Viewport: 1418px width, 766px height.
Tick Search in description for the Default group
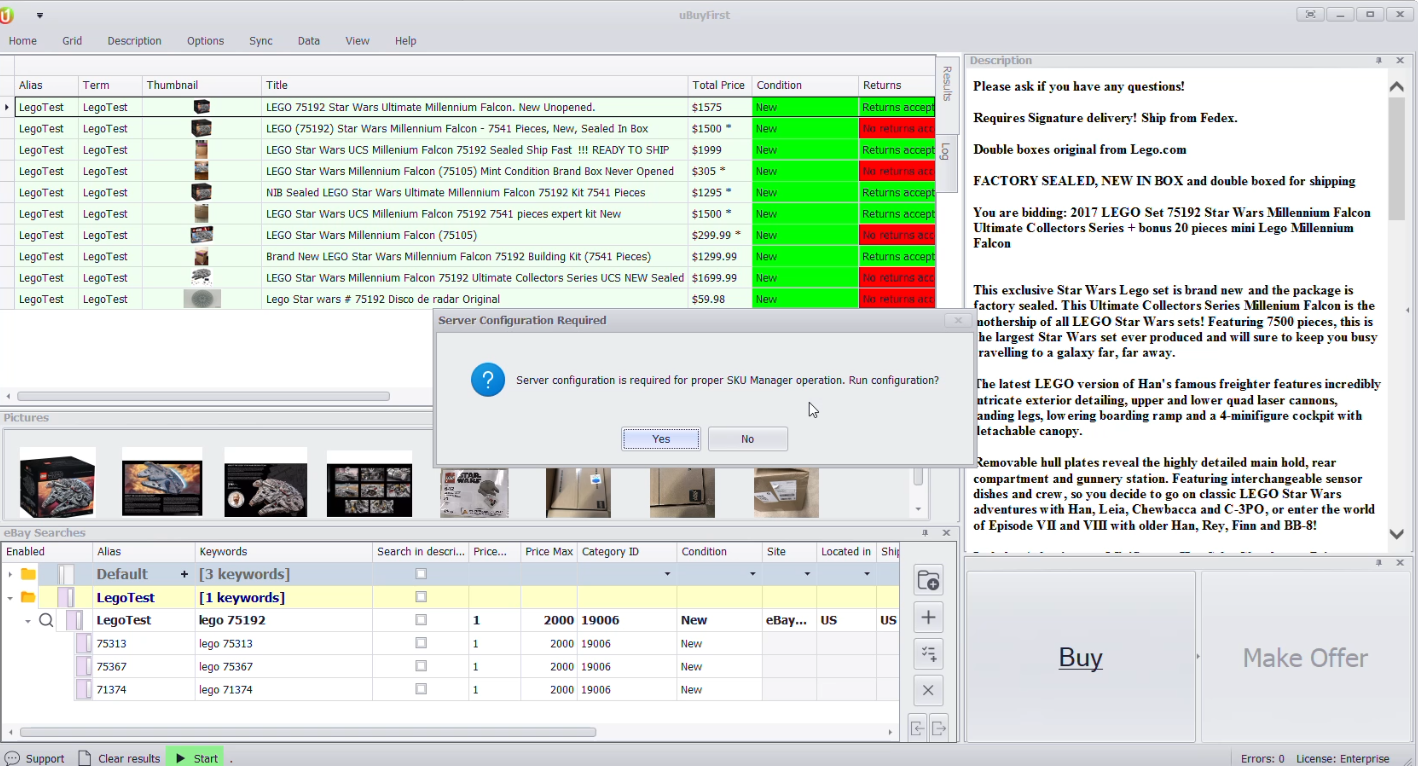click(x=421, y=574)
